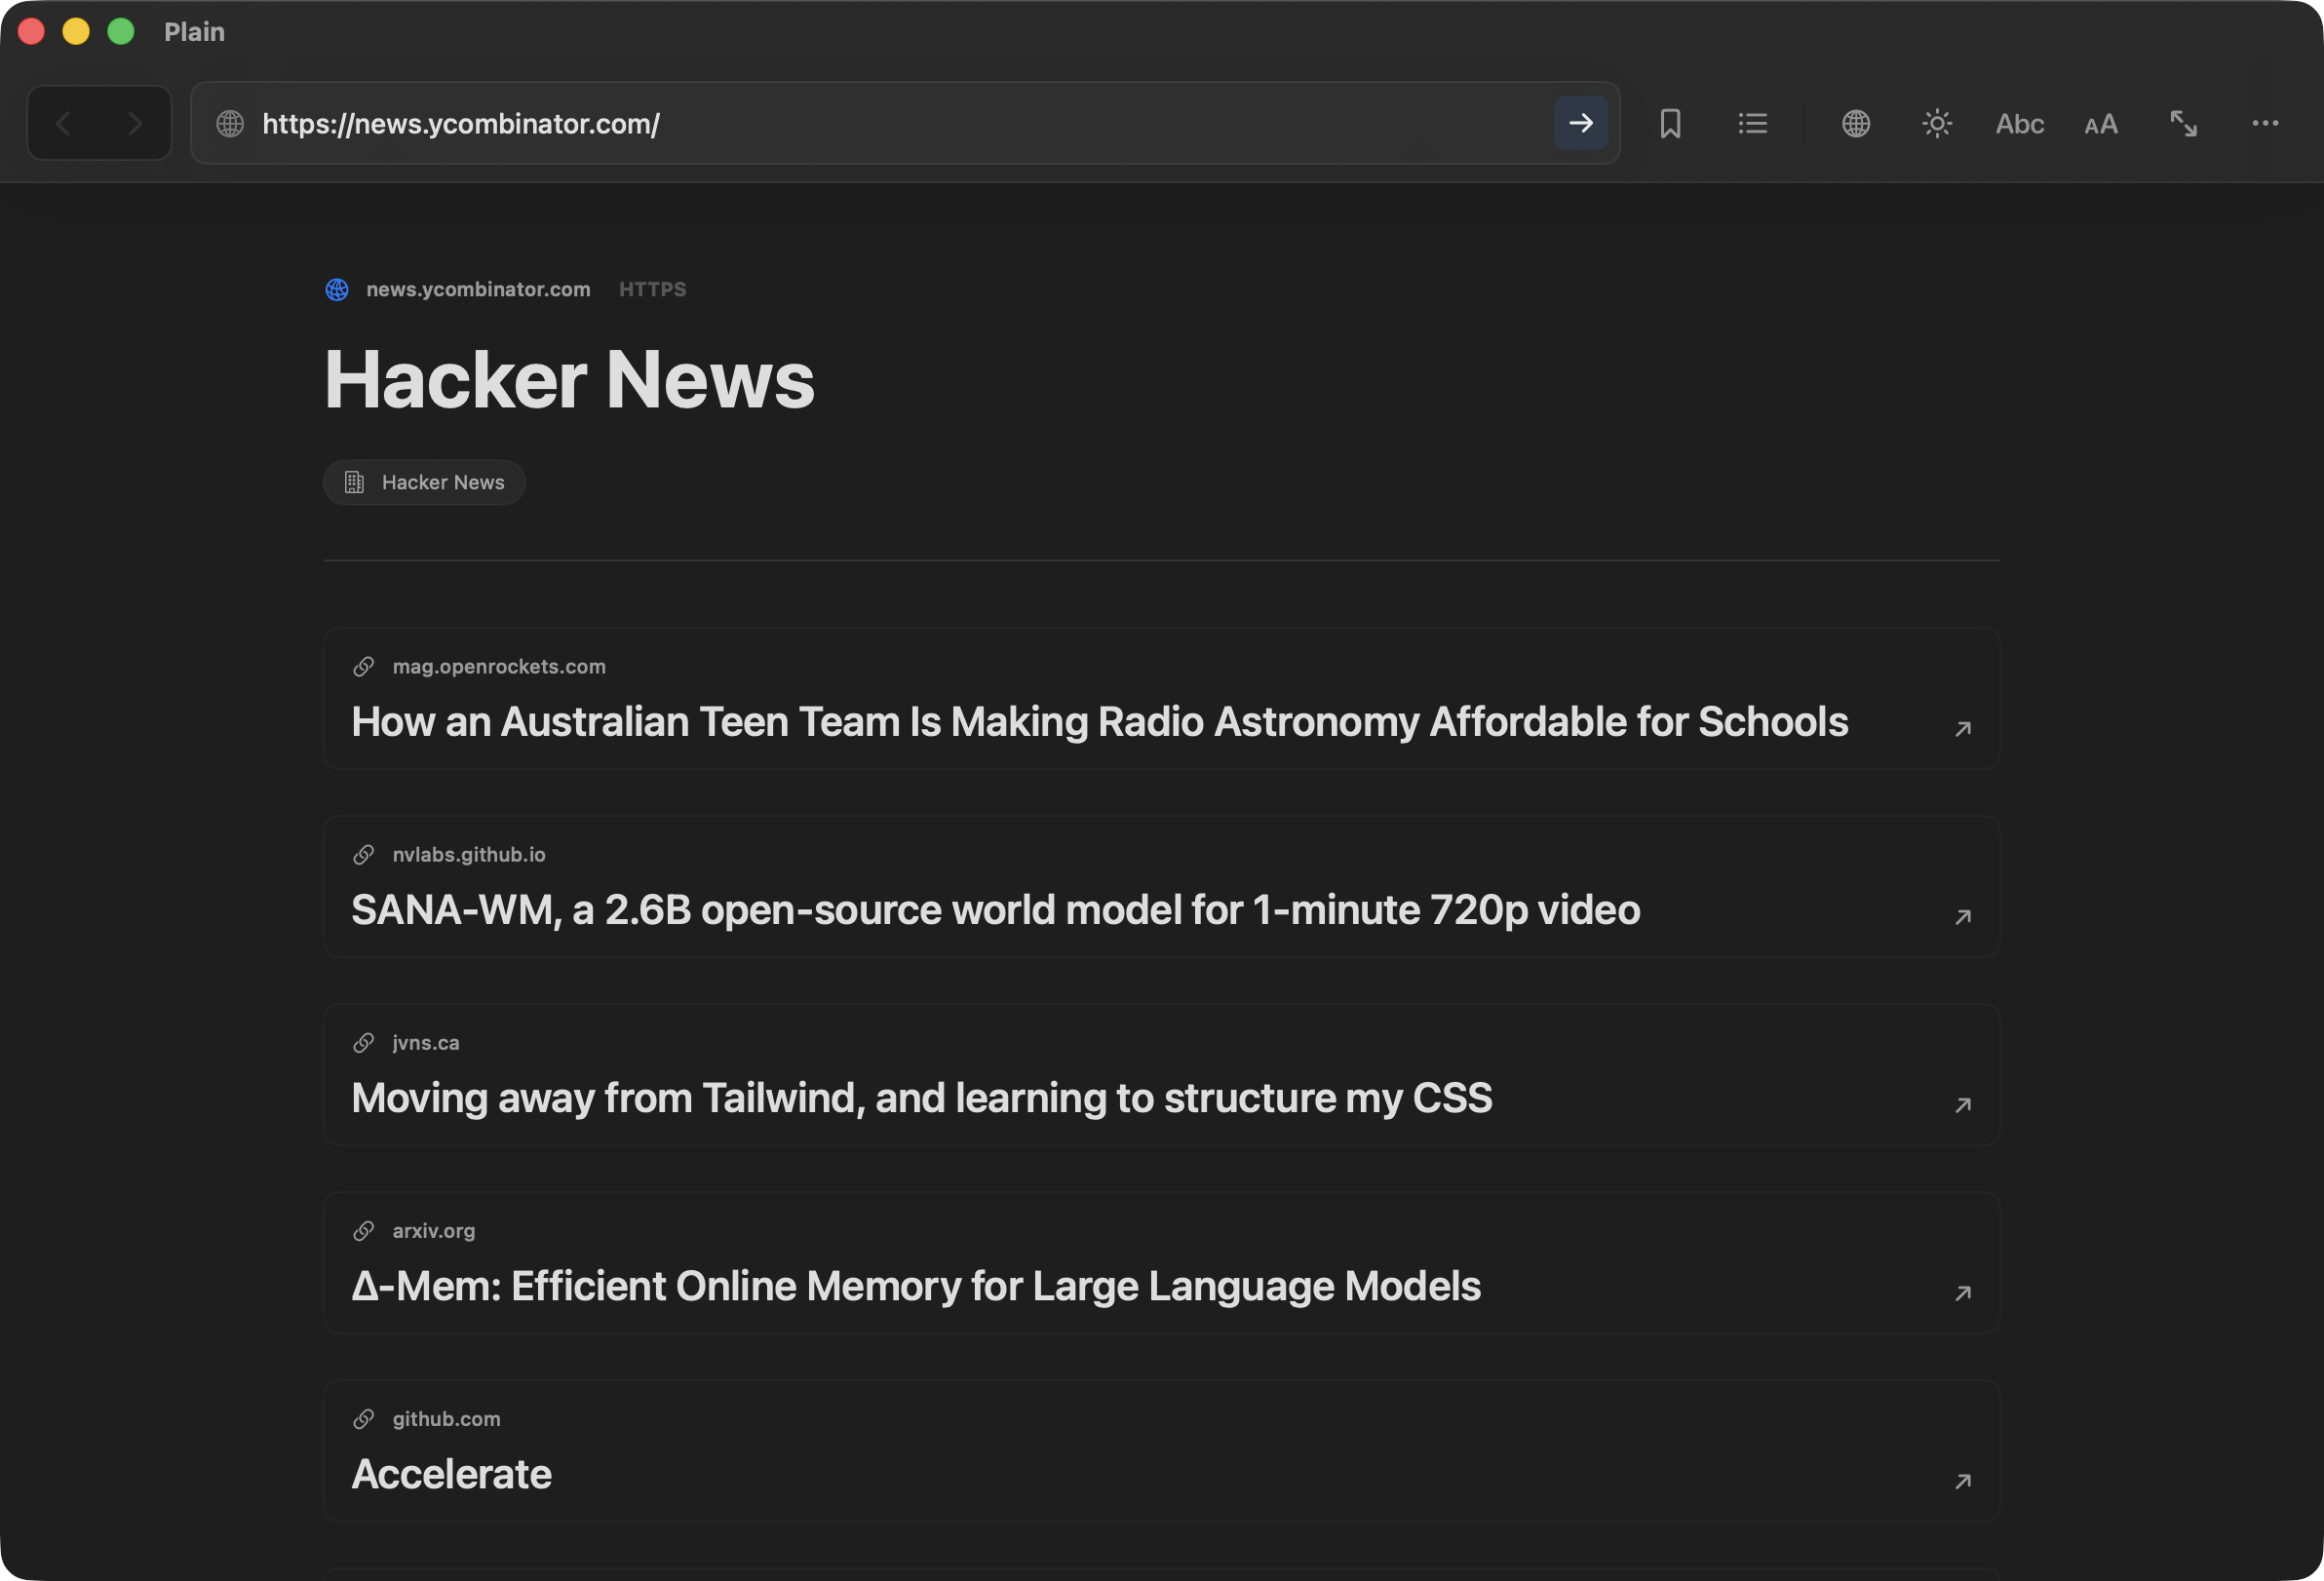The image size is (2324, 1581).
Task: Close the Plain window with red button
Action: 31,31
